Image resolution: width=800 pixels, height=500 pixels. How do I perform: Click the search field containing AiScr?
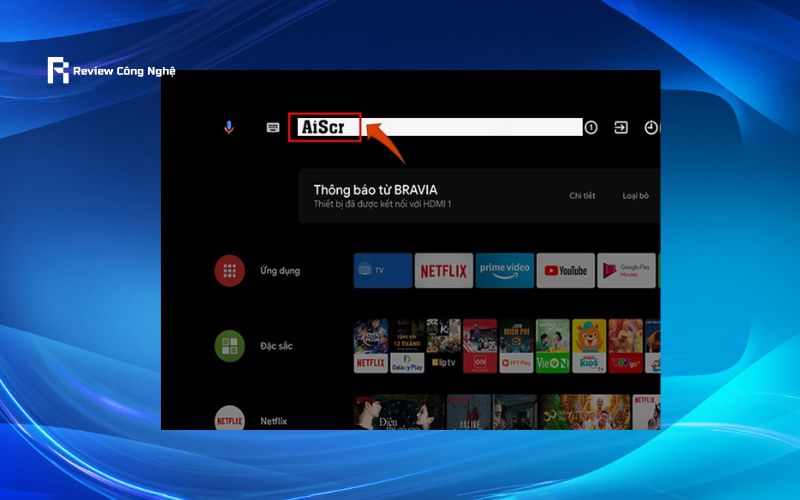440,127
